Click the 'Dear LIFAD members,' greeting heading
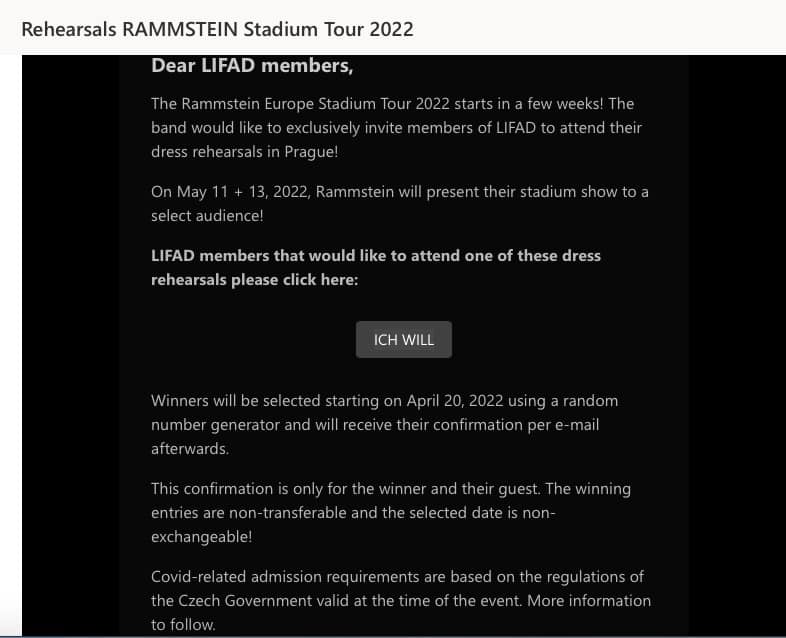786x638 pixels. [252, 66]
